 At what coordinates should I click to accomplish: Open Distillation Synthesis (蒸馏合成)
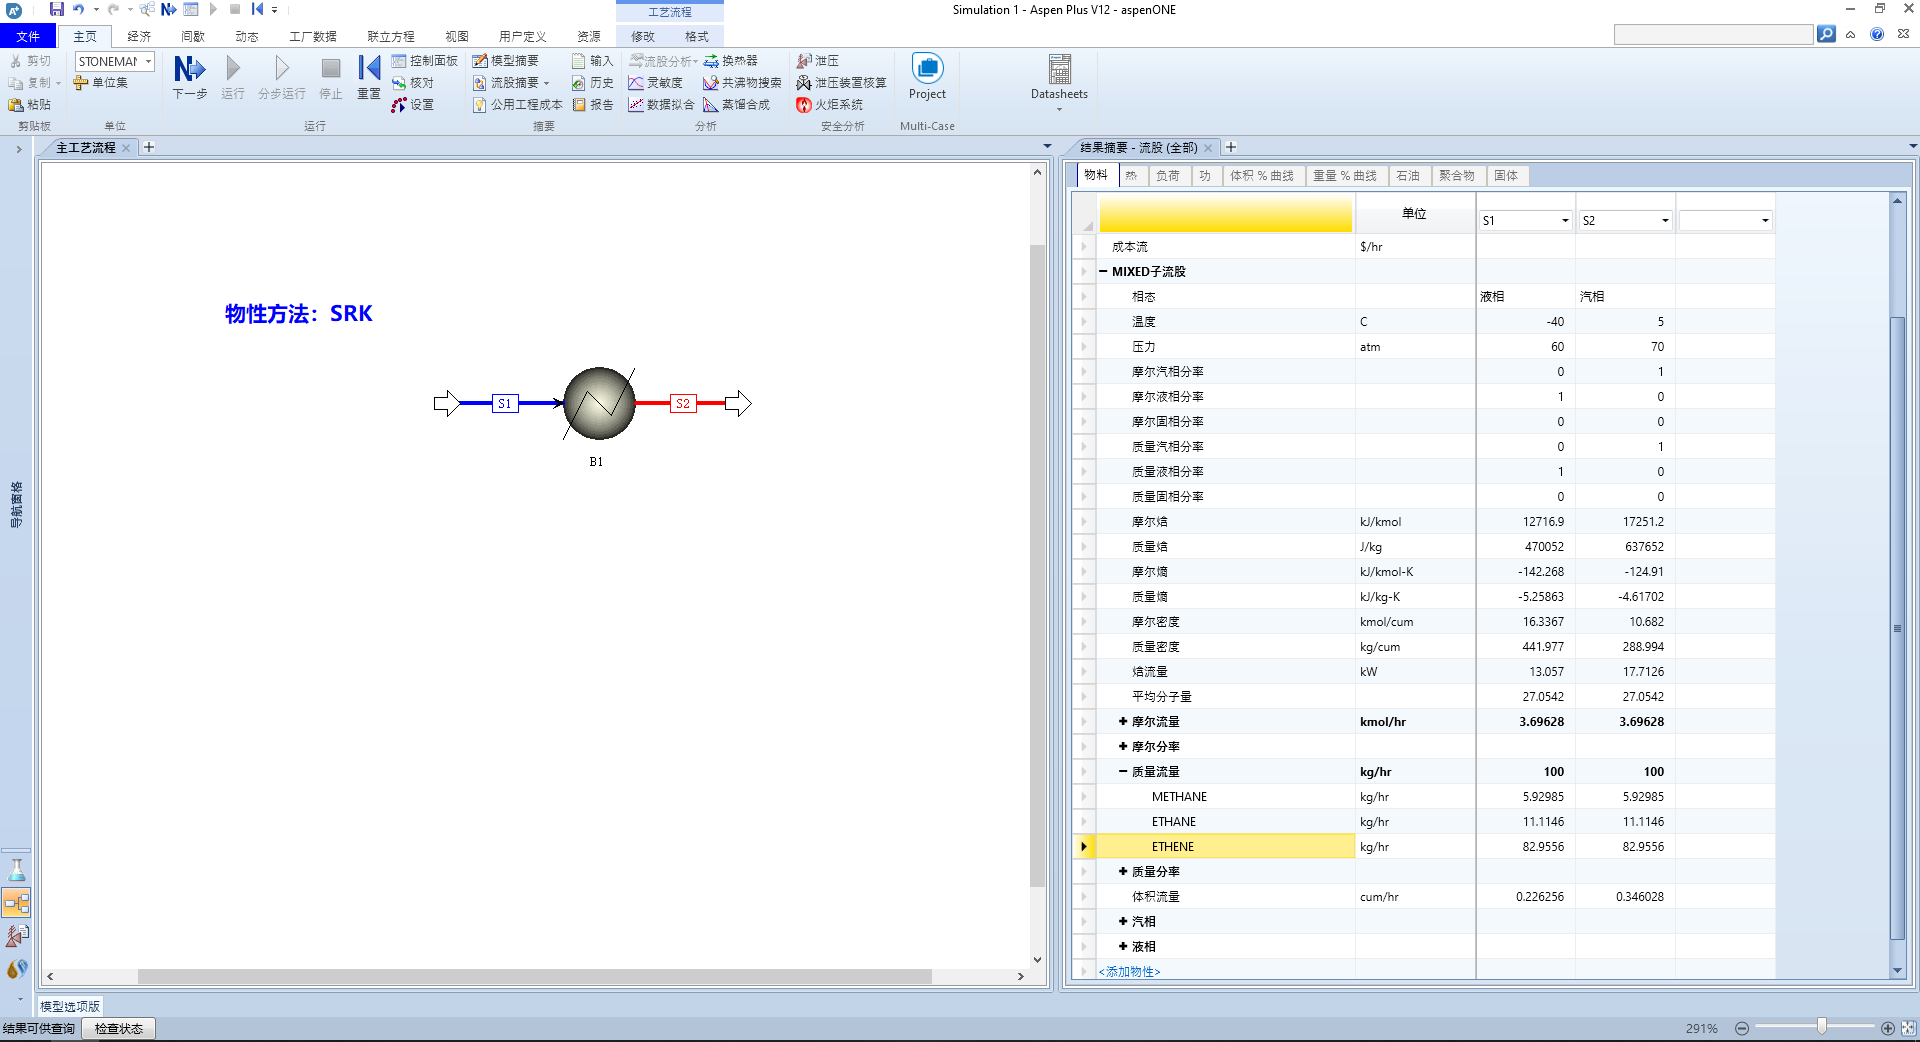pos(736,105)
